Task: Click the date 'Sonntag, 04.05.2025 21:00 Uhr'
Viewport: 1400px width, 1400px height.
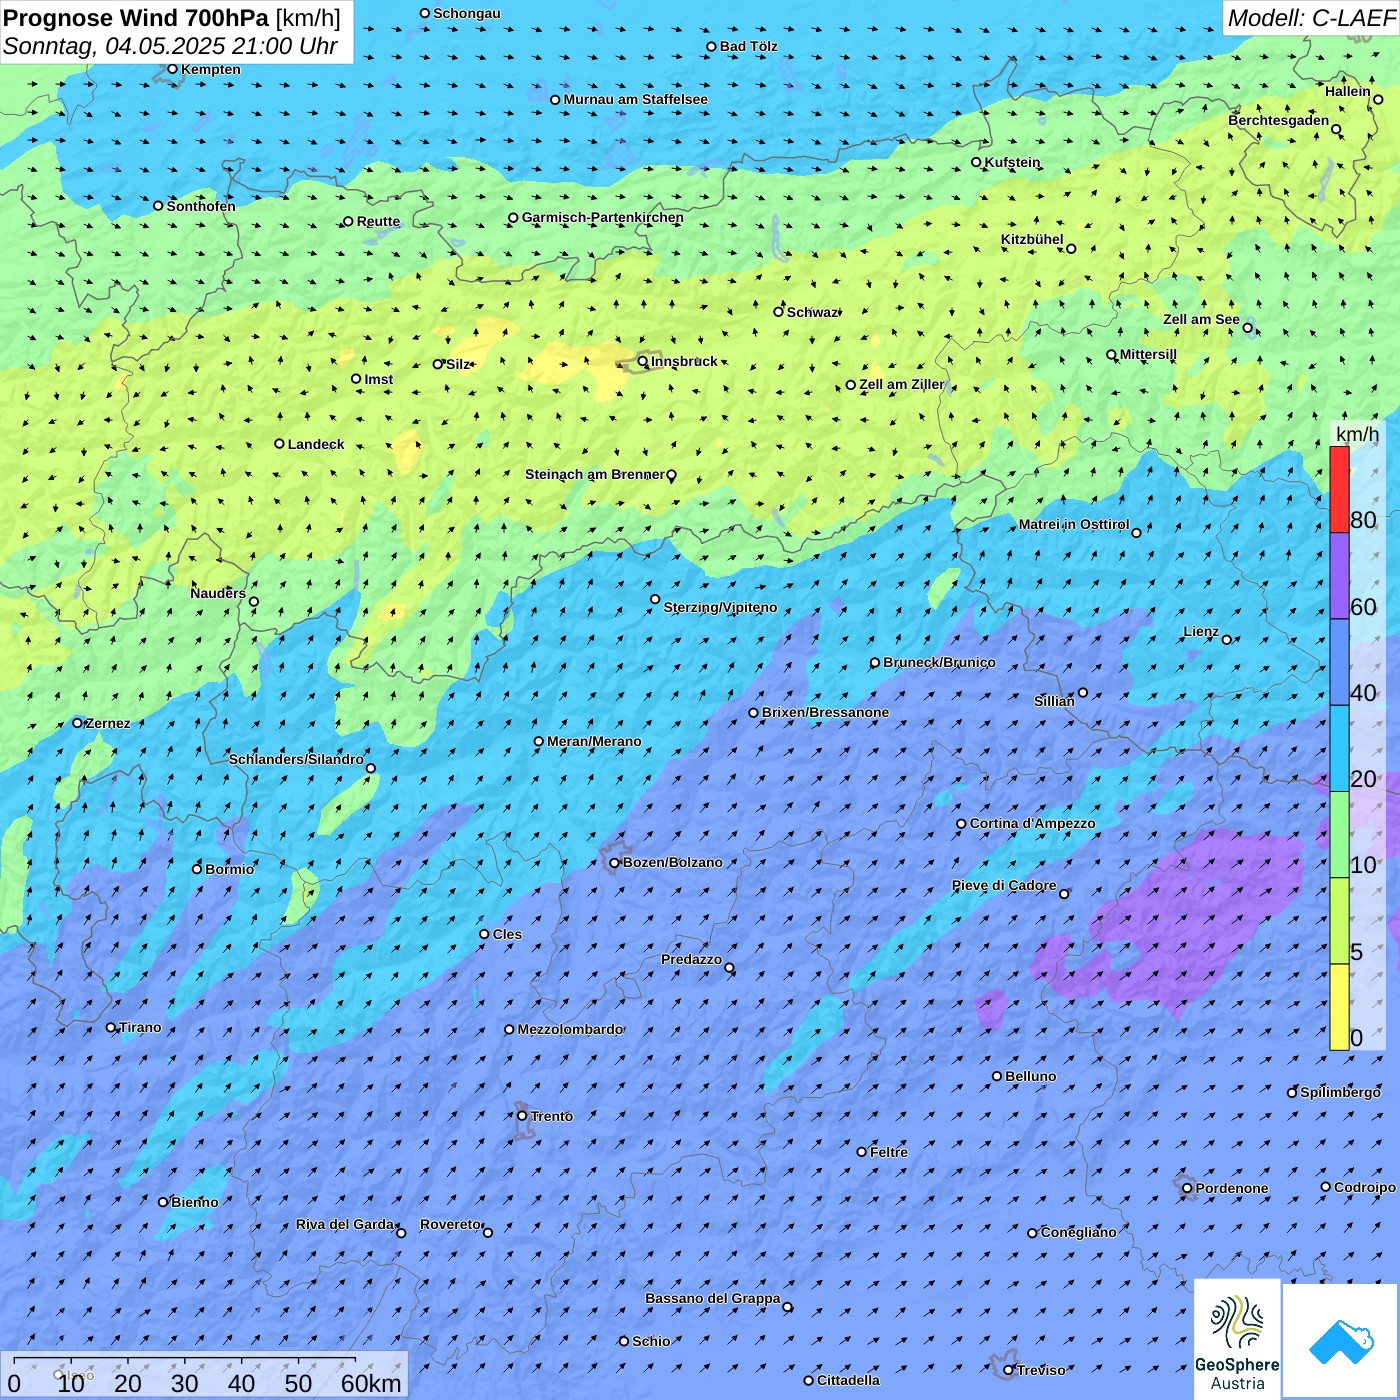Action: 170,46
